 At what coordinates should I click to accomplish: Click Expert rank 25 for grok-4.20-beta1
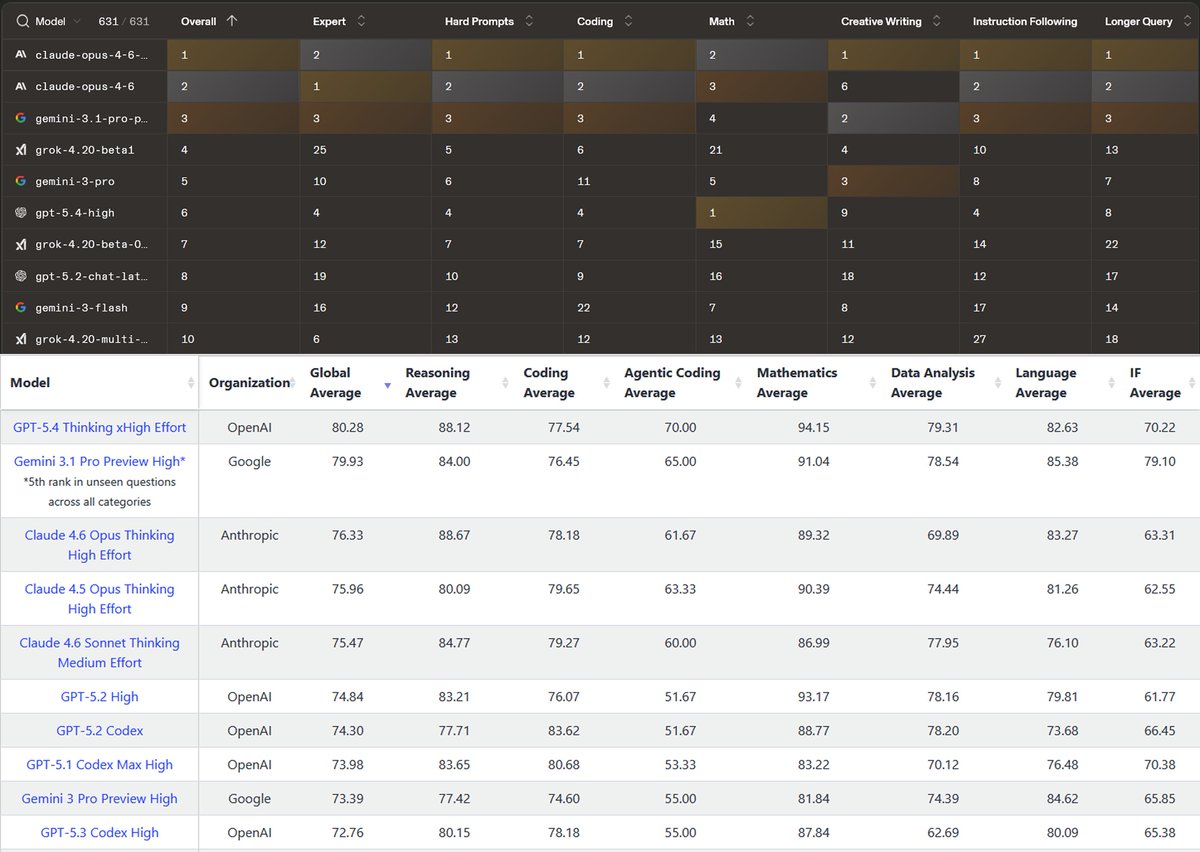319,150
